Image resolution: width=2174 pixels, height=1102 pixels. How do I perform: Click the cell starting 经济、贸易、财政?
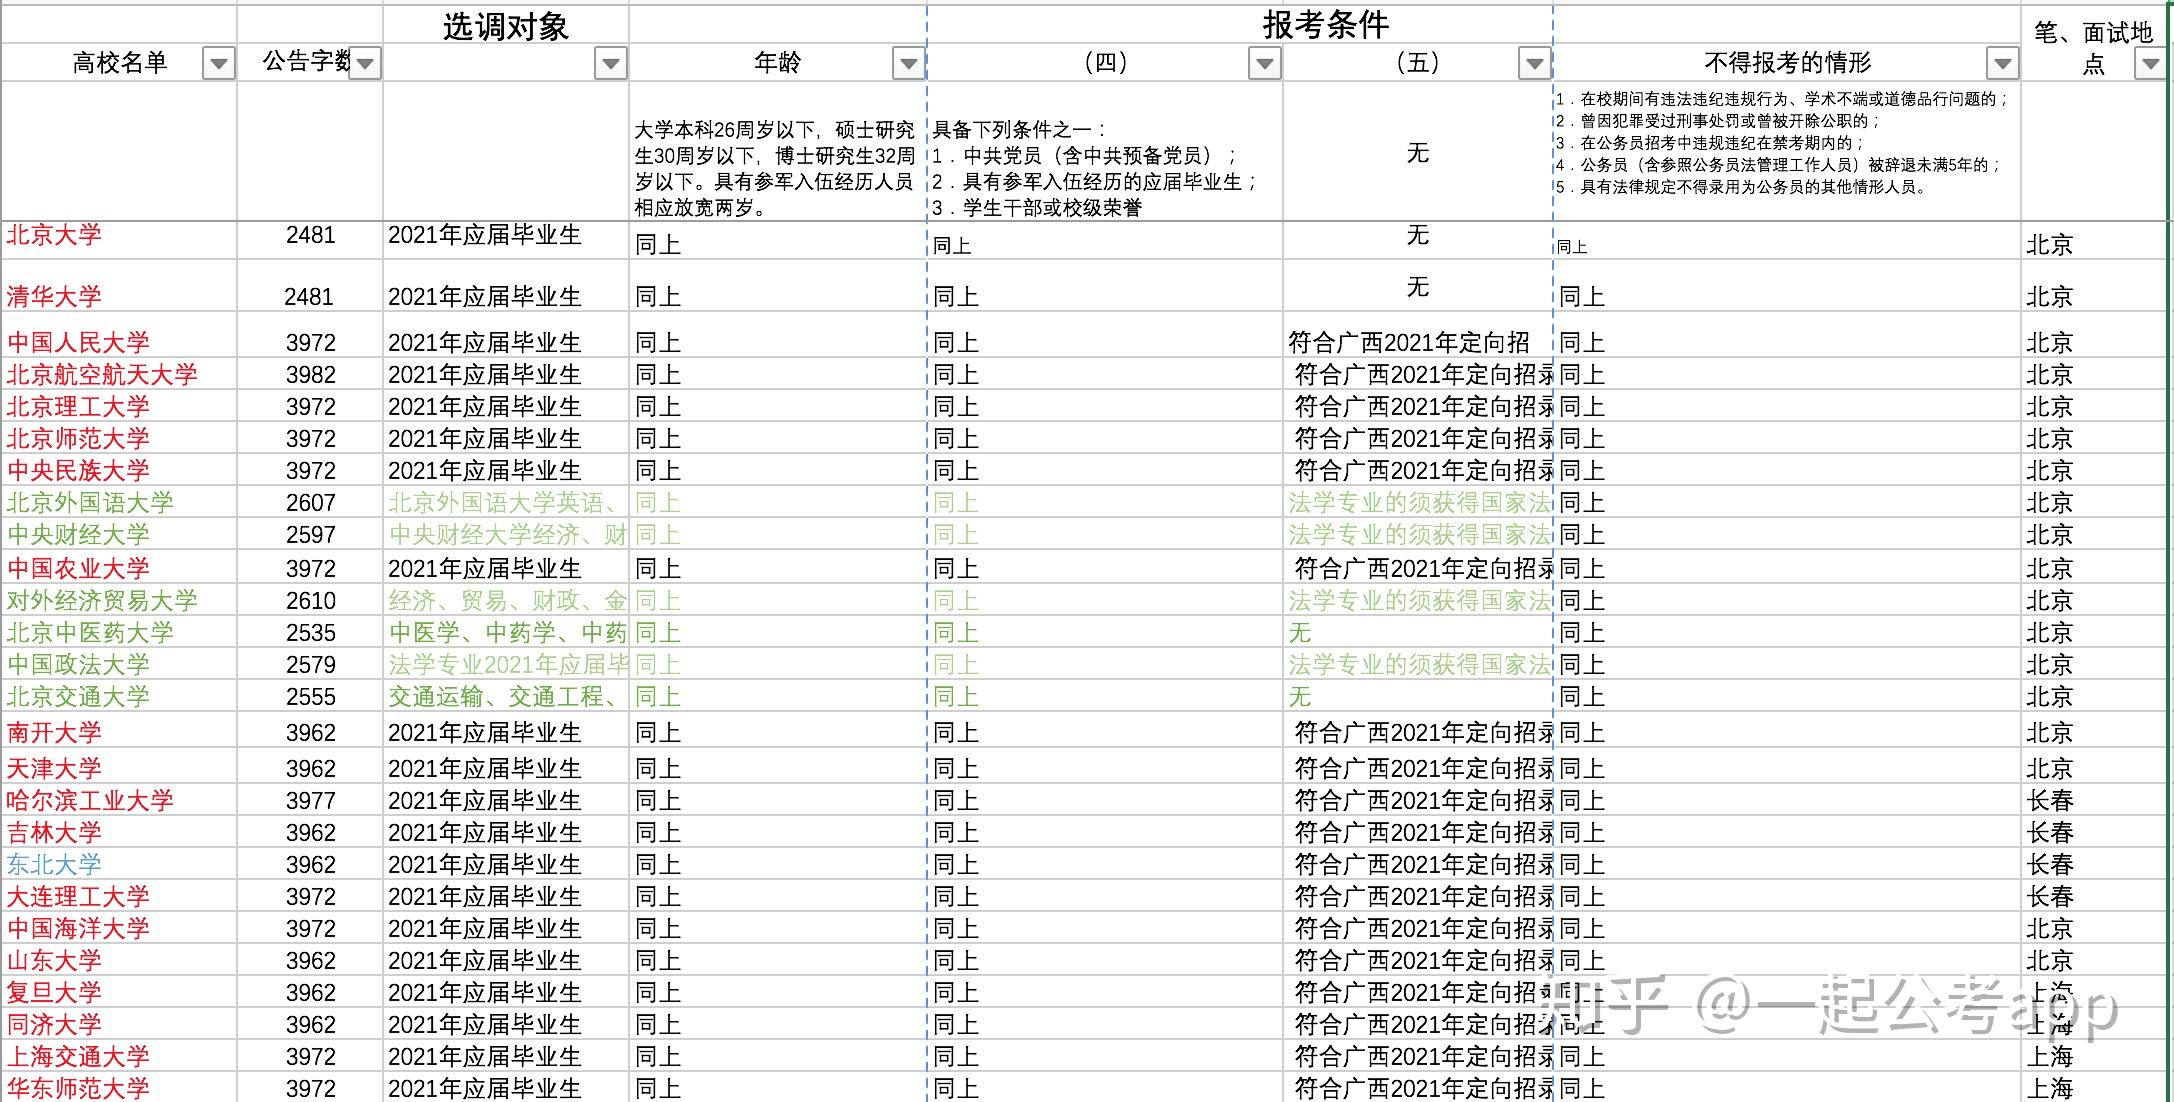506,600
